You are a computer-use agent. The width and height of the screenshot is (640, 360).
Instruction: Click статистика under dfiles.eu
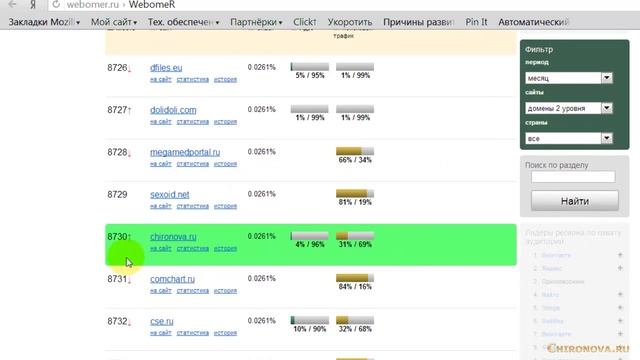(x=193, y=80)
